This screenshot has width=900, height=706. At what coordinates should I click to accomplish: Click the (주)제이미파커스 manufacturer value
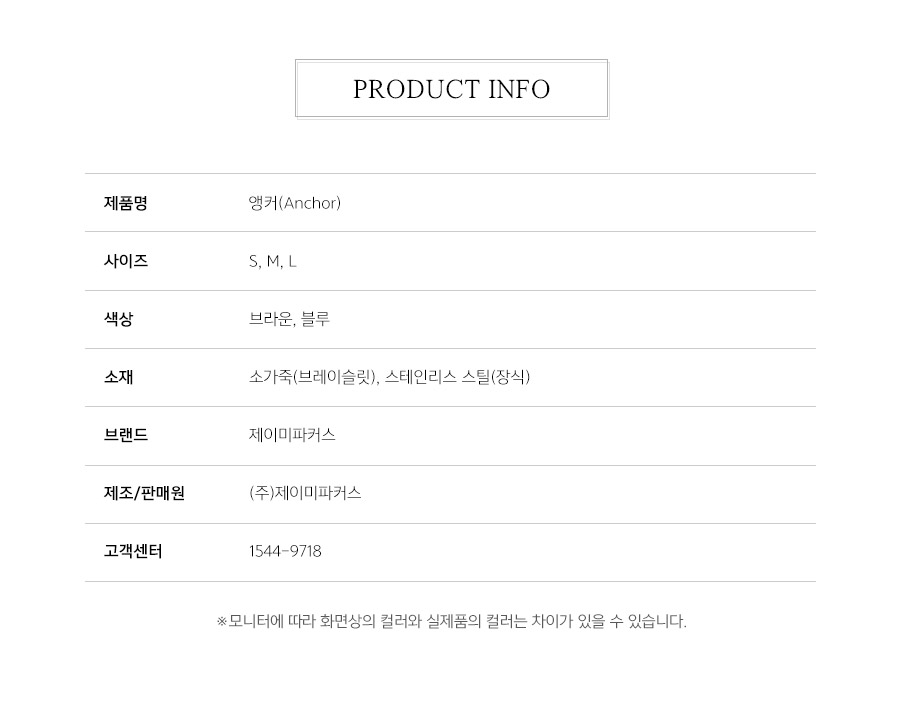pos(305,493)
